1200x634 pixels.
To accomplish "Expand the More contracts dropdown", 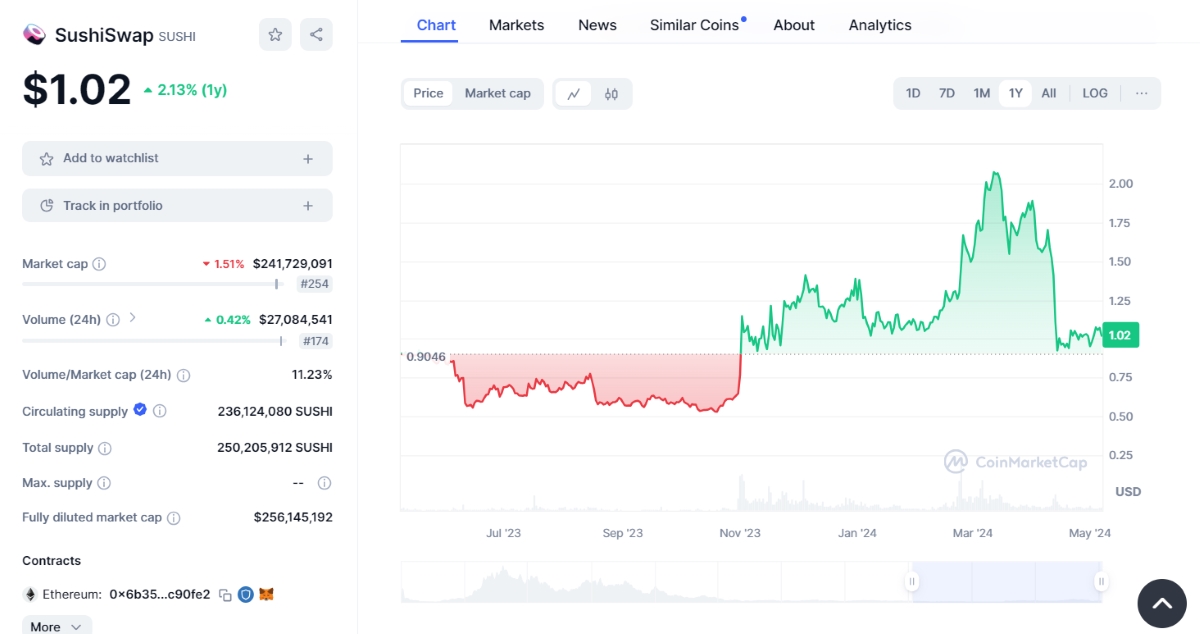I will click(x=56, y=627).
